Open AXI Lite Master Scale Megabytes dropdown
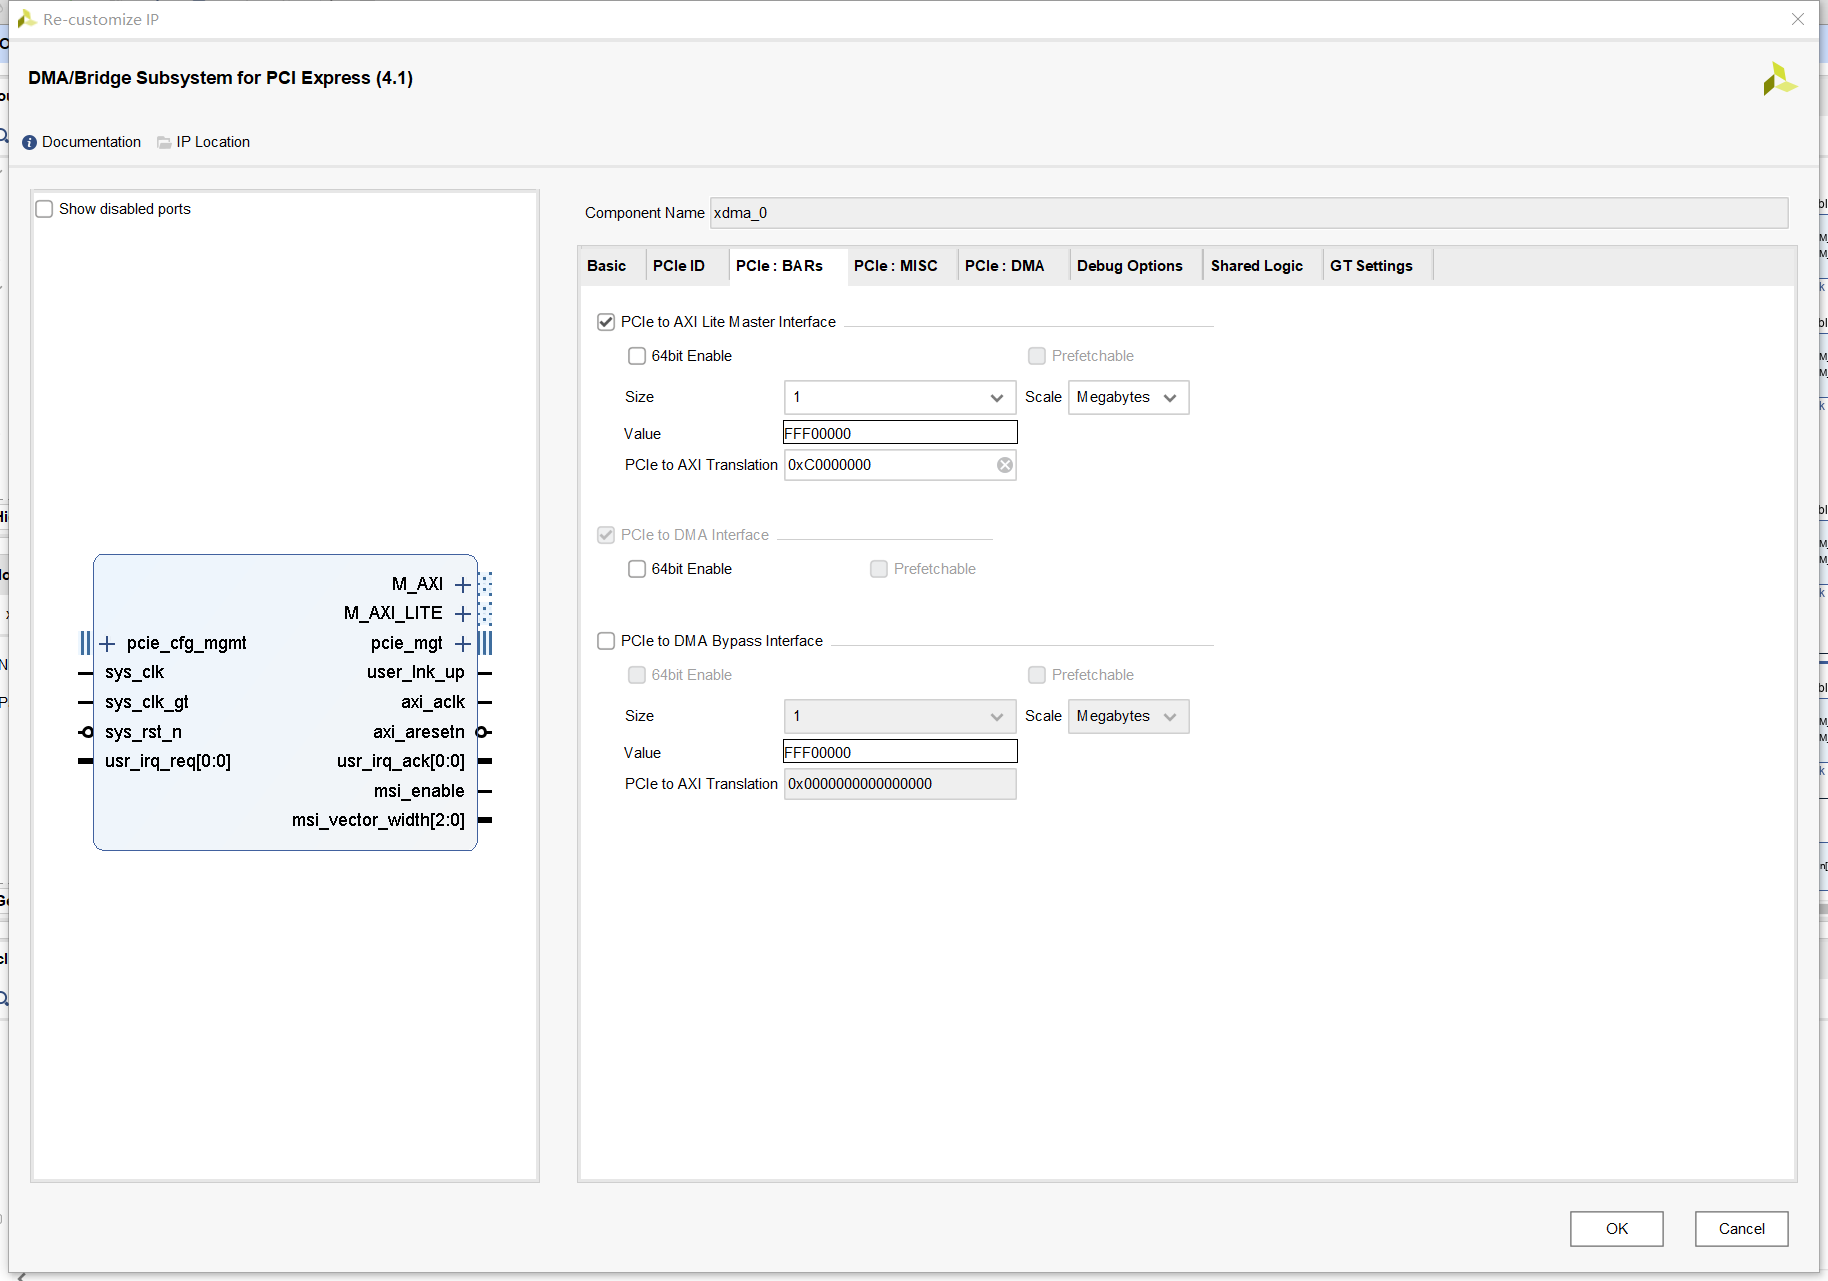 click(1127, 397)
